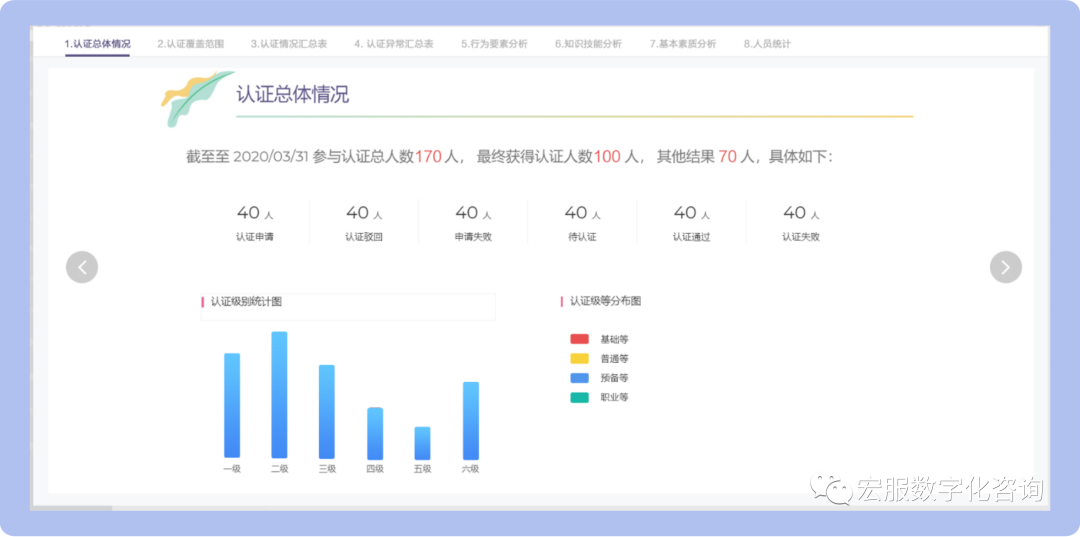Open the 8.人员统计 tab

pos(767,44)
